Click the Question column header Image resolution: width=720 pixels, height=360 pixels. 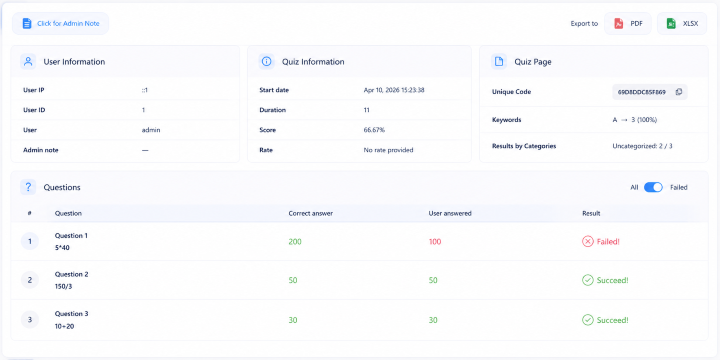[68, 214]
